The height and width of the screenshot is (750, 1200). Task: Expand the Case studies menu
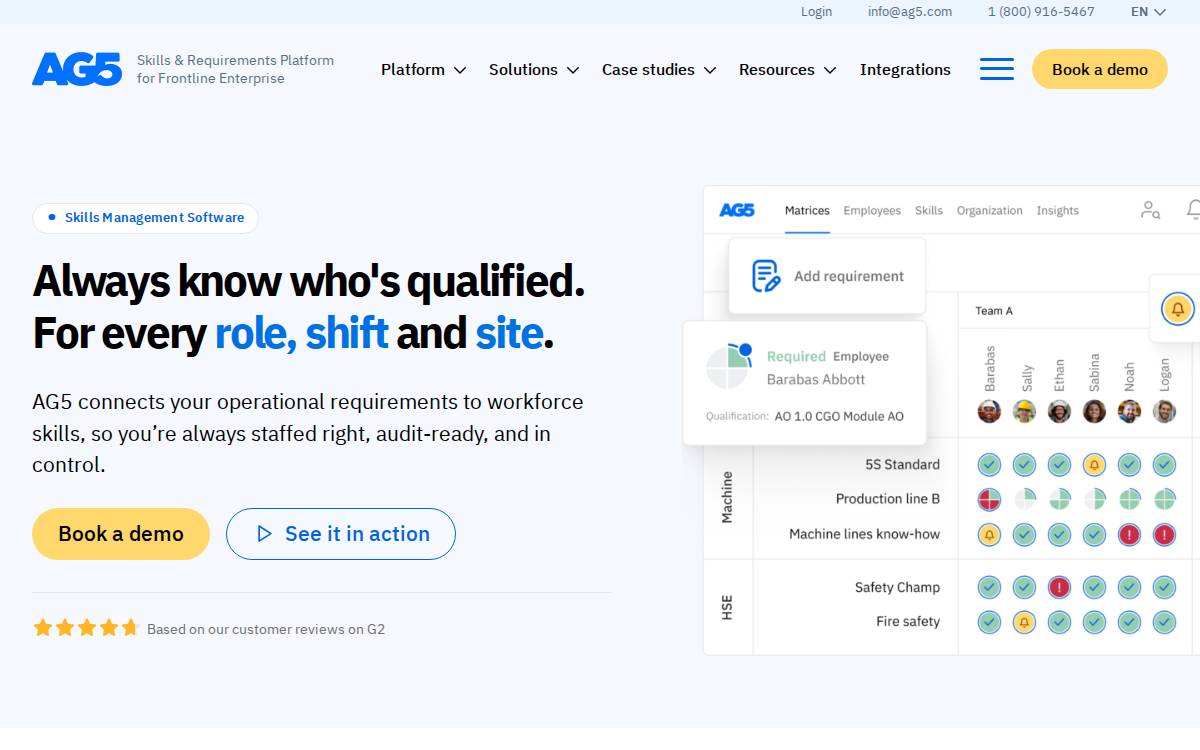[659, 69]
